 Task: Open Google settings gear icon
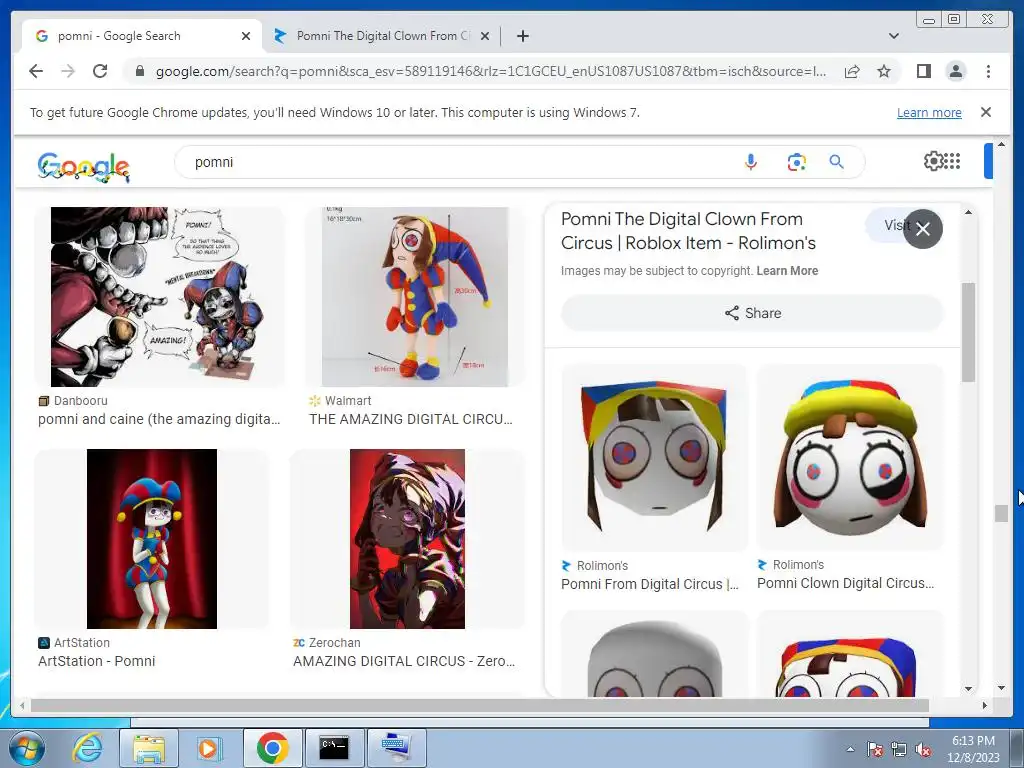pyautogui.click(x=933, y=161)
